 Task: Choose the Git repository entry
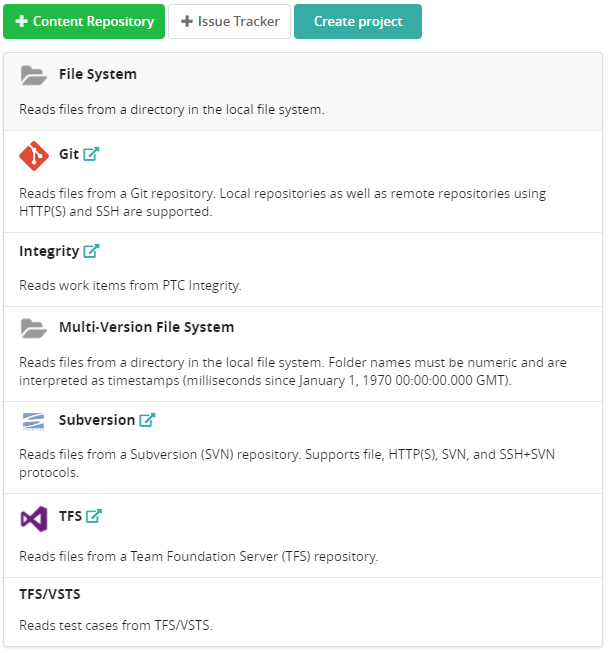coord(69,154)
